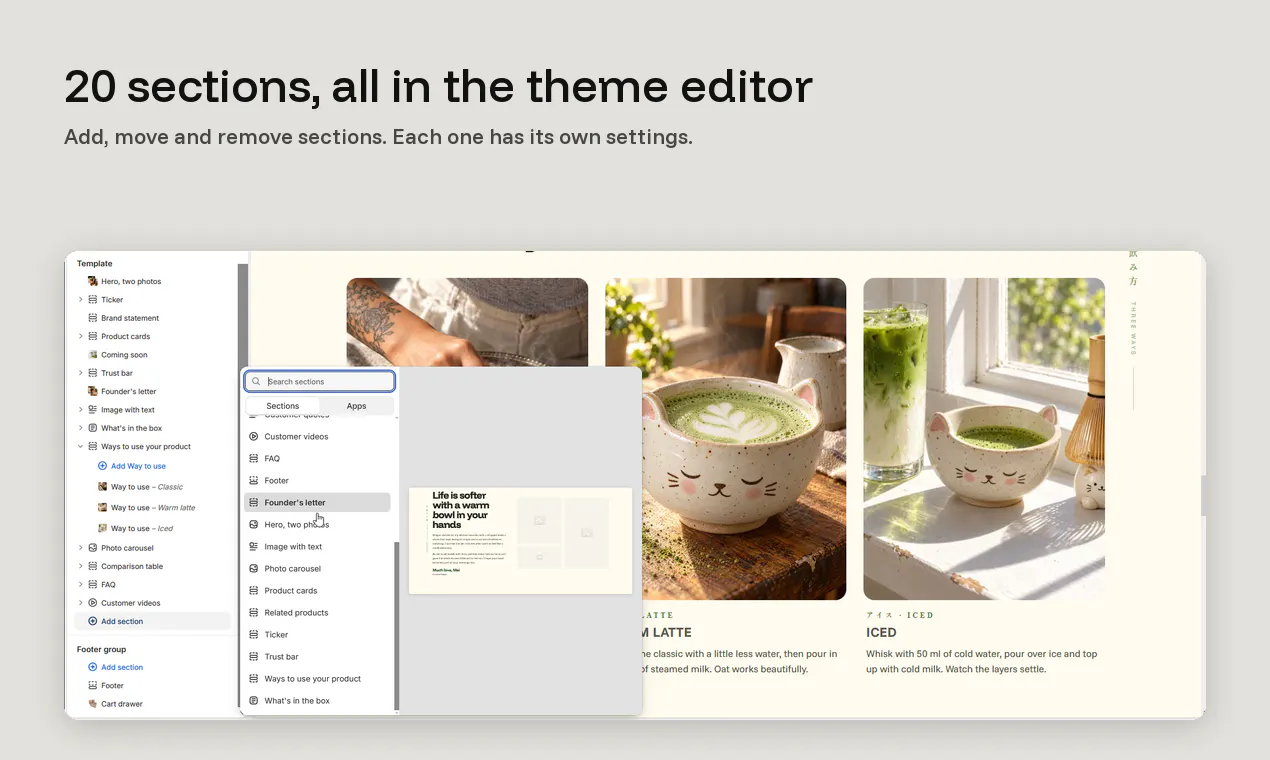
Task: Expand the Ticker section in Template sidebar
Action: [x=81, y=300]
